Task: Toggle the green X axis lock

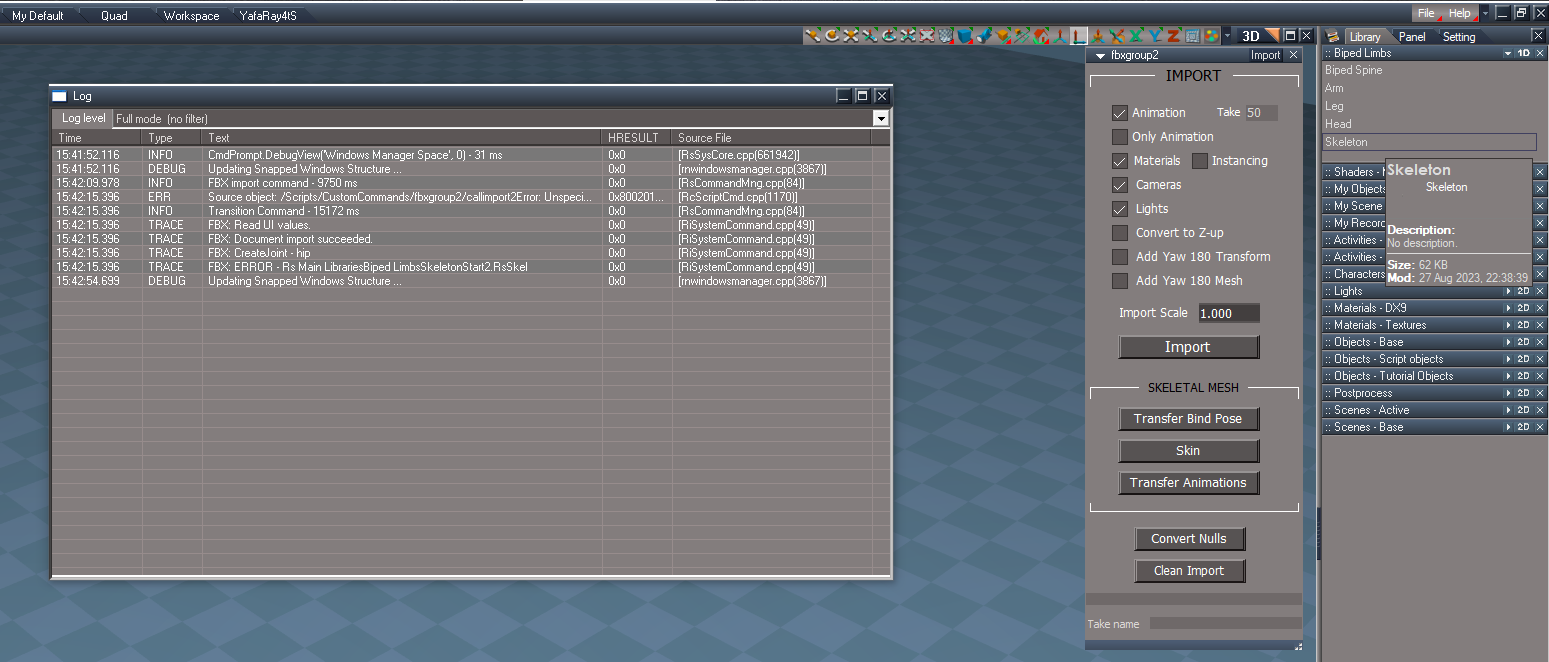Action: tap(1136, 36)
